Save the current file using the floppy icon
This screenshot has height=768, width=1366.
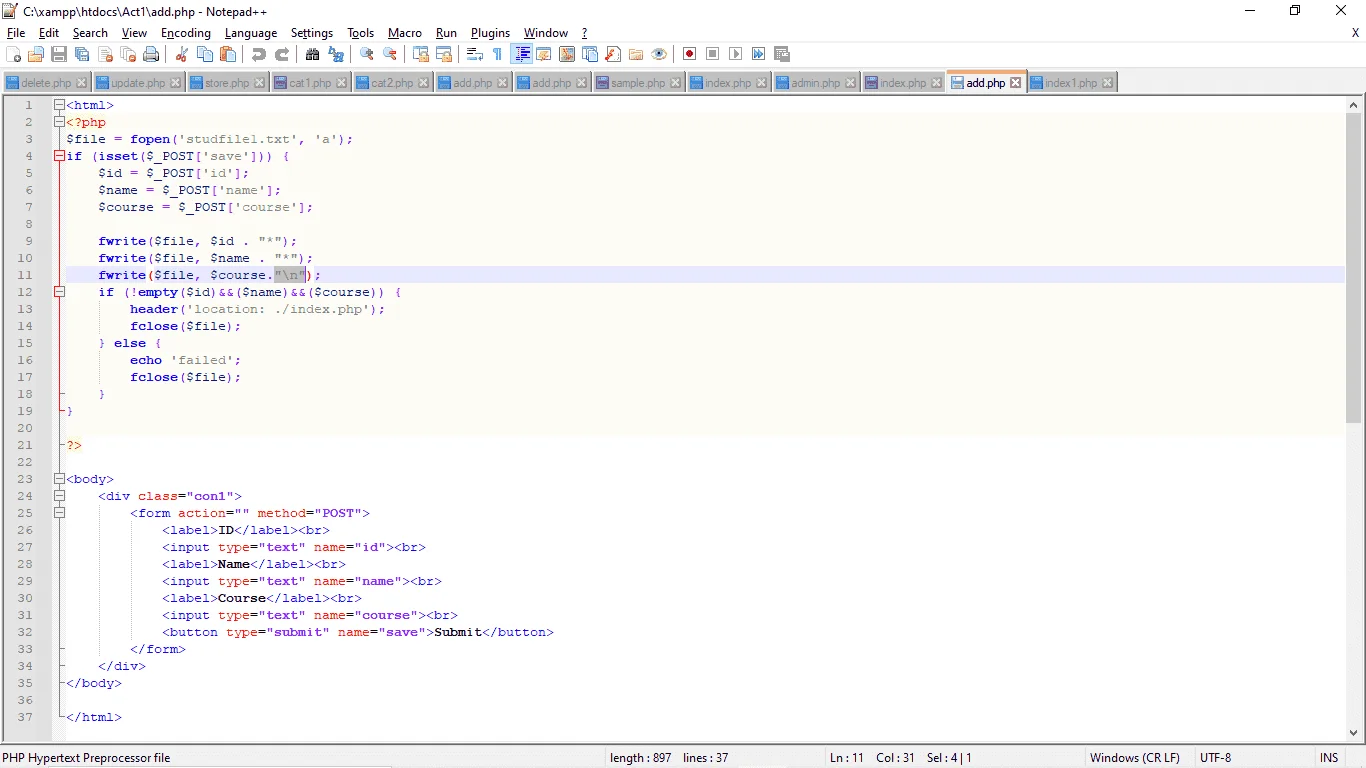(x=59, y=54)
